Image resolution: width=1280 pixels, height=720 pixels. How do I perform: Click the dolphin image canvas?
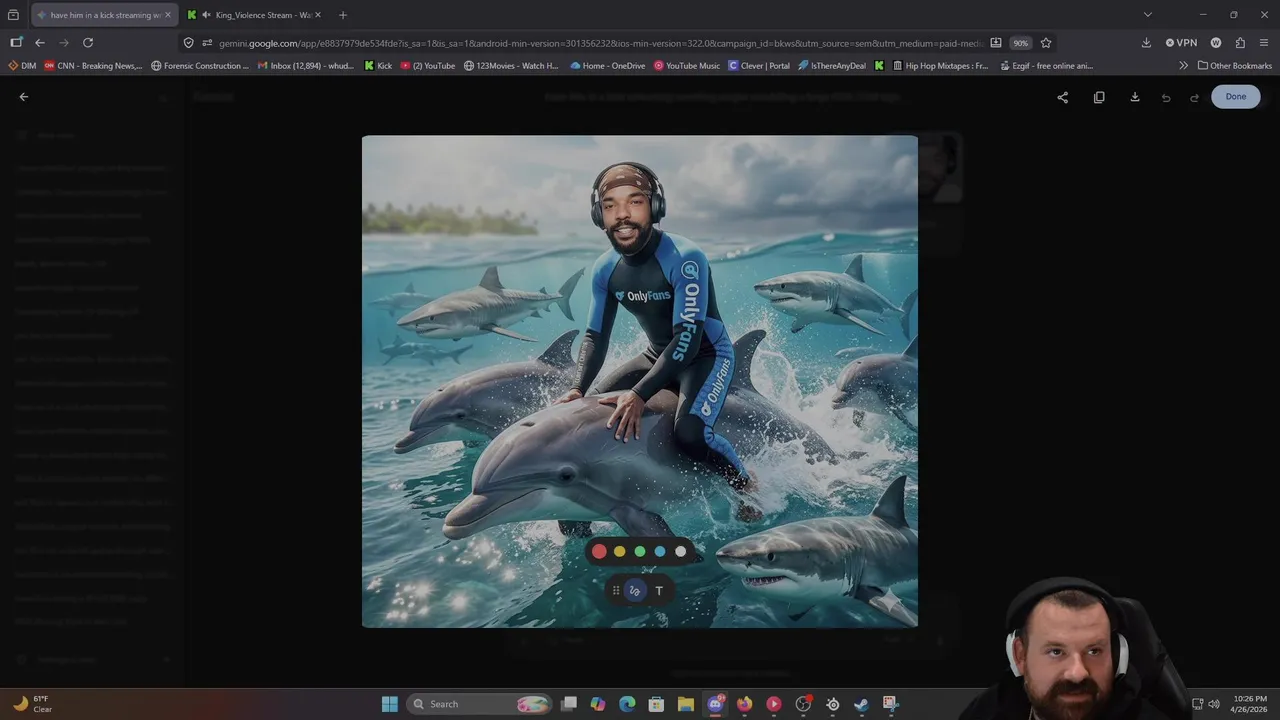tap(640, 381)
